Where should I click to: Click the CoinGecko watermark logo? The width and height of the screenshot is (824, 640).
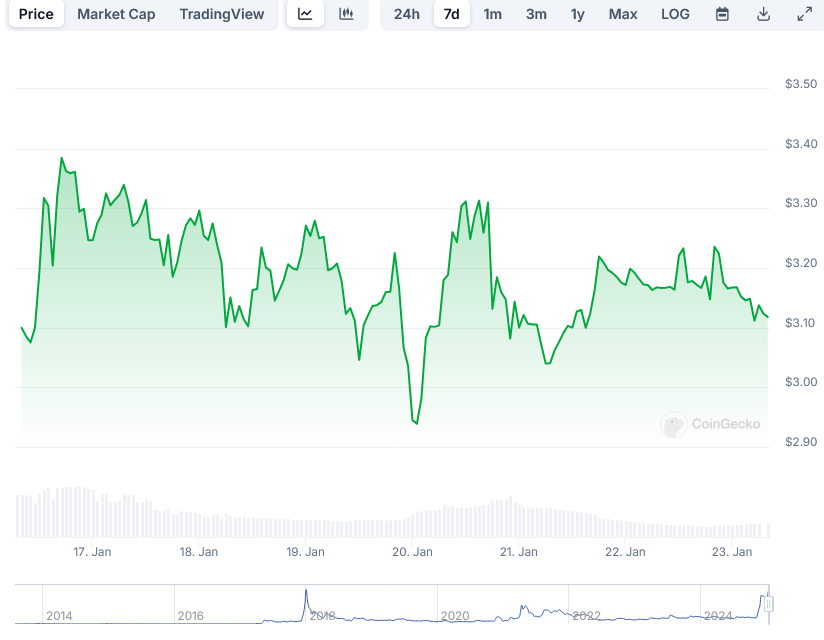click(x=711, y=424)
